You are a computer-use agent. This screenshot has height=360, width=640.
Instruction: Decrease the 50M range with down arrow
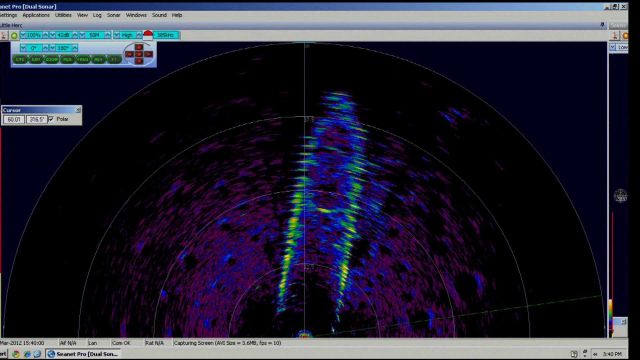(83, 35)
